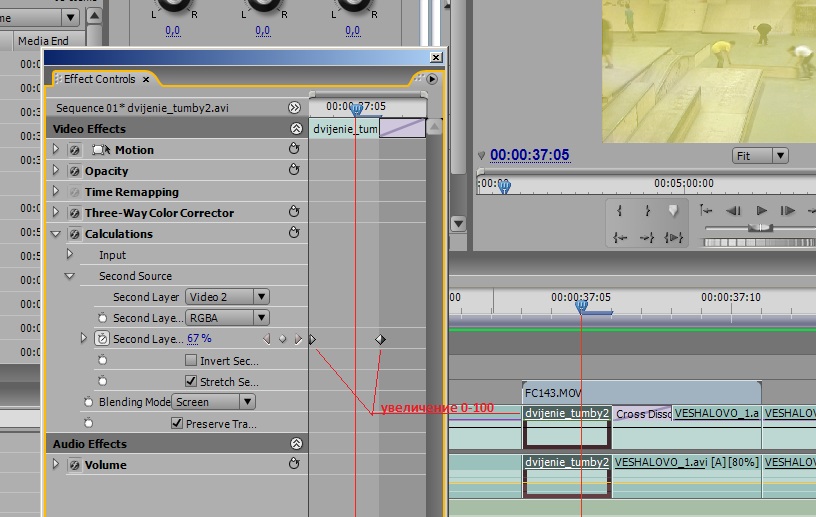Screen dimensions: 816x517
Task: Reset the Three-Way Color Corrector effect
Action: 294,212
